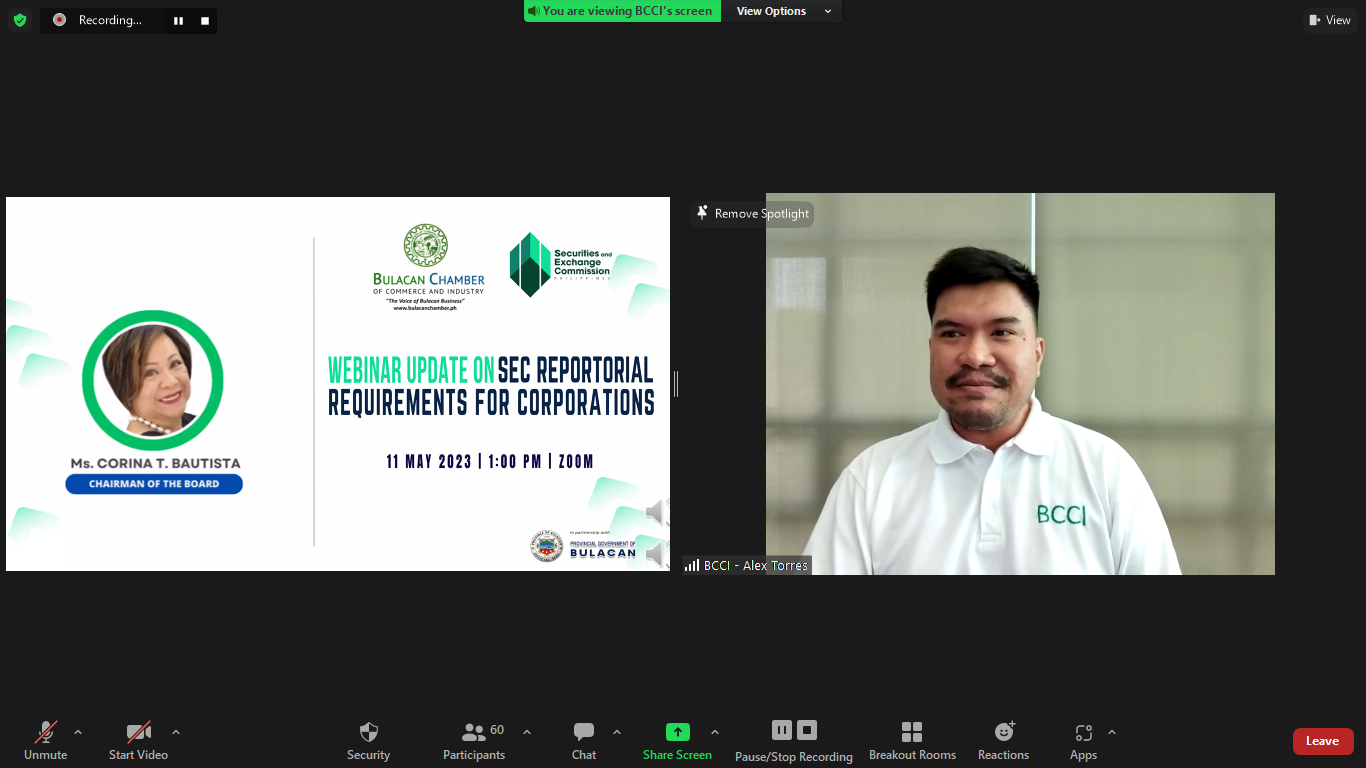Screen dimensions: 1366x768
Task: Click the green encryption shield icon
Action: point(20,20)
